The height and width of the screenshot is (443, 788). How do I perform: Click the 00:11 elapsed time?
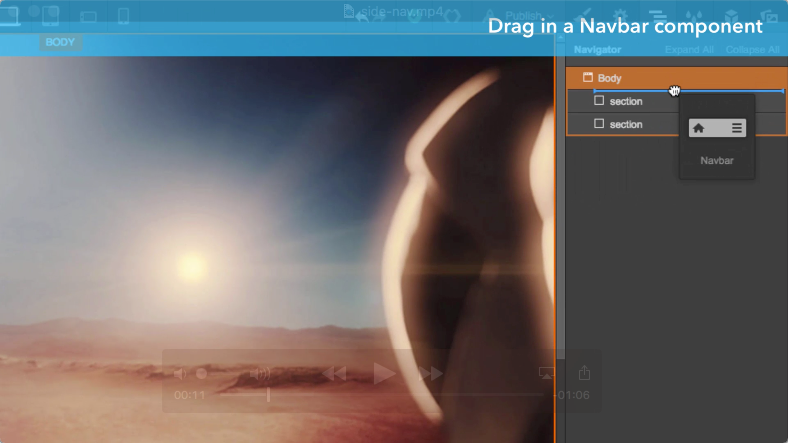(x=189, y=395)
